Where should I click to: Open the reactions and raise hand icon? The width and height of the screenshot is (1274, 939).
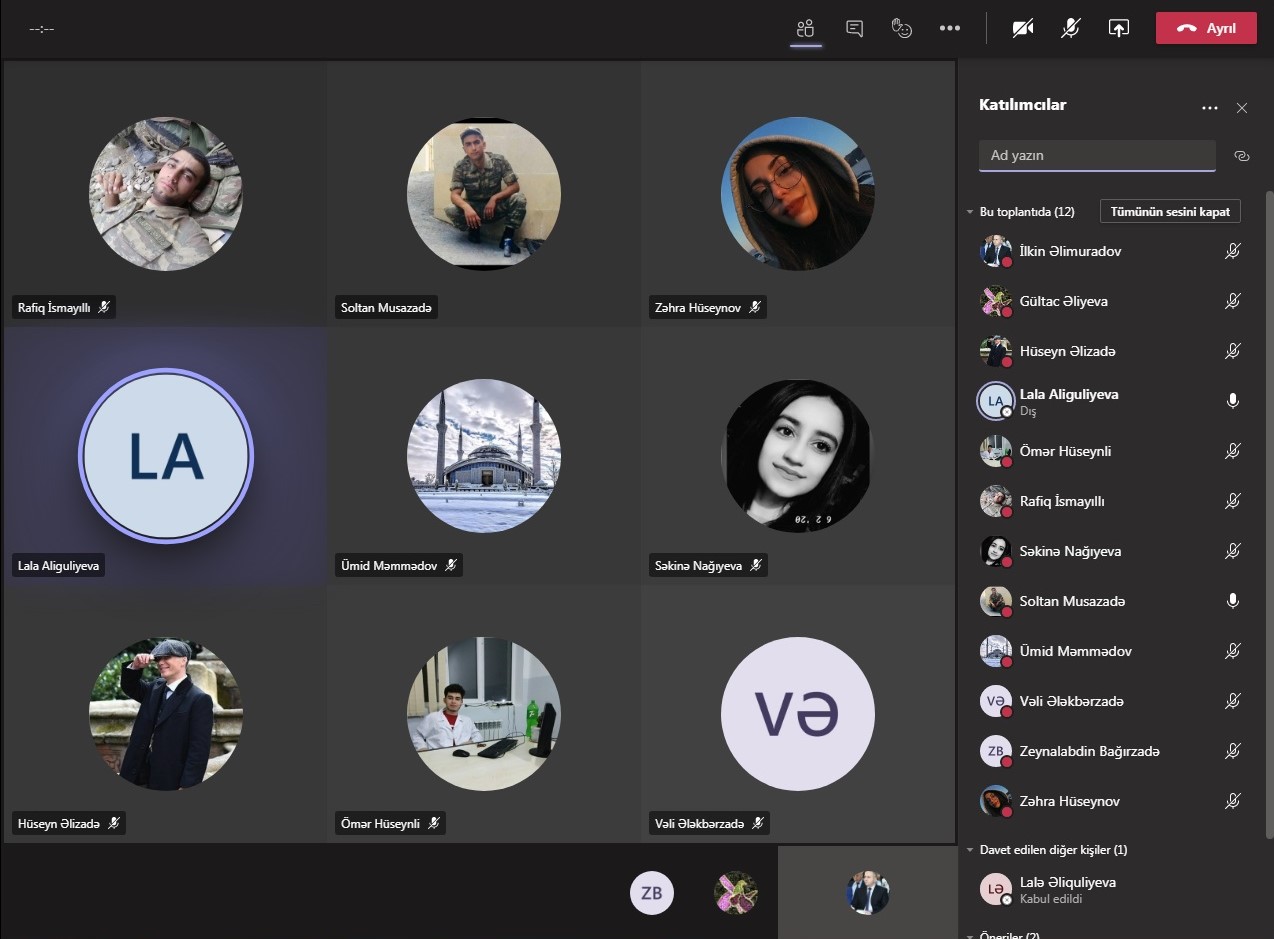click(x=902, y=28)
